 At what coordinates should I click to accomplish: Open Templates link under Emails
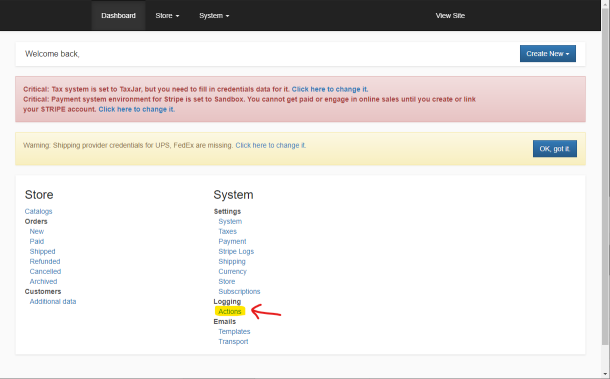point(234,332)
